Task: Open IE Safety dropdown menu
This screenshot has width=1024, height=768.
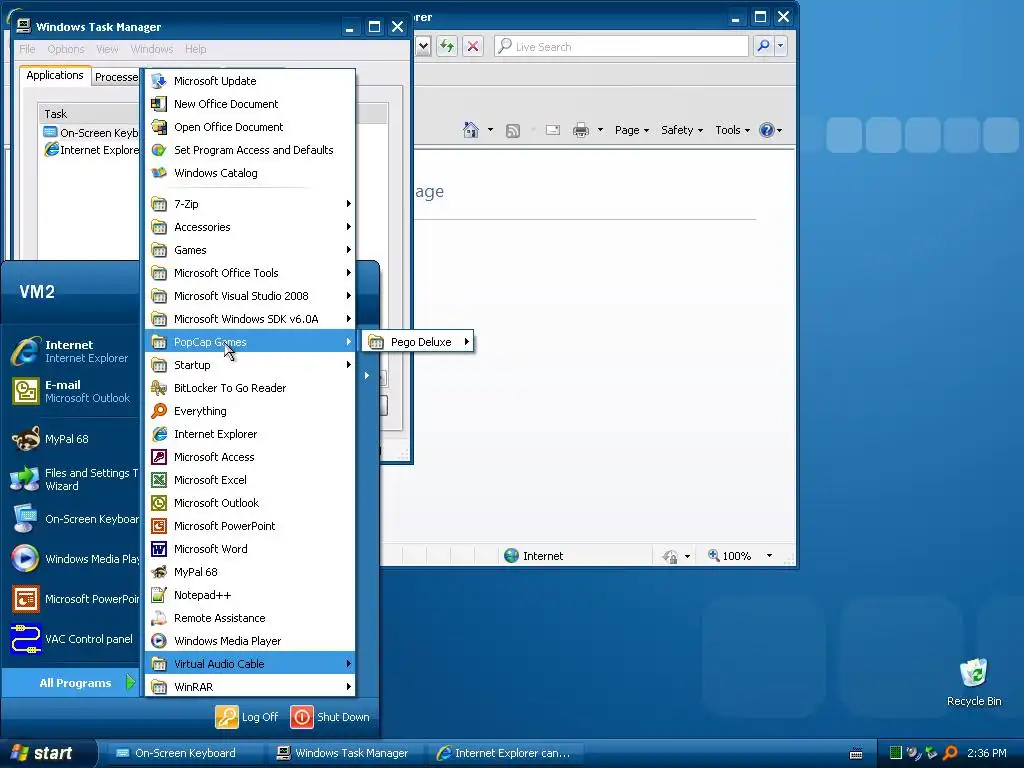Action: pyautogui.click(x=682, y=130)
